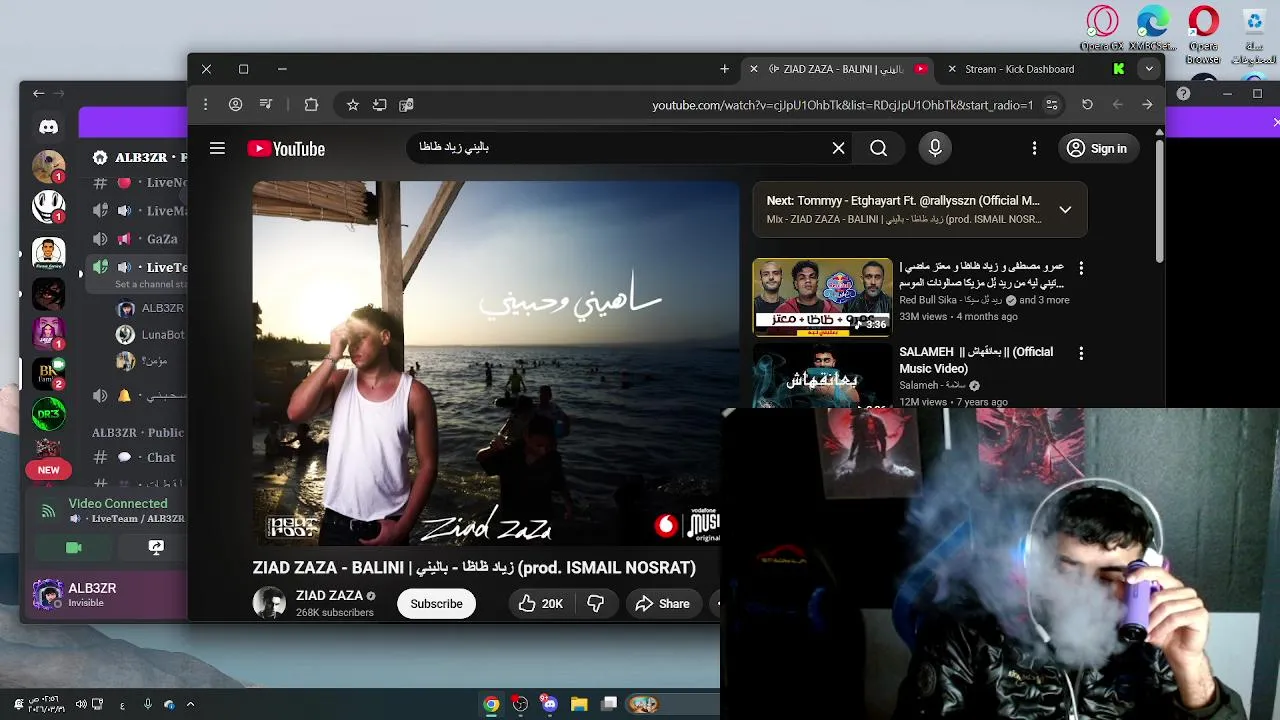The height and width of the screenshot is (720, 1280).
Task: Open Opera browser desktop shortcut
Action: tap(1204, 34)
